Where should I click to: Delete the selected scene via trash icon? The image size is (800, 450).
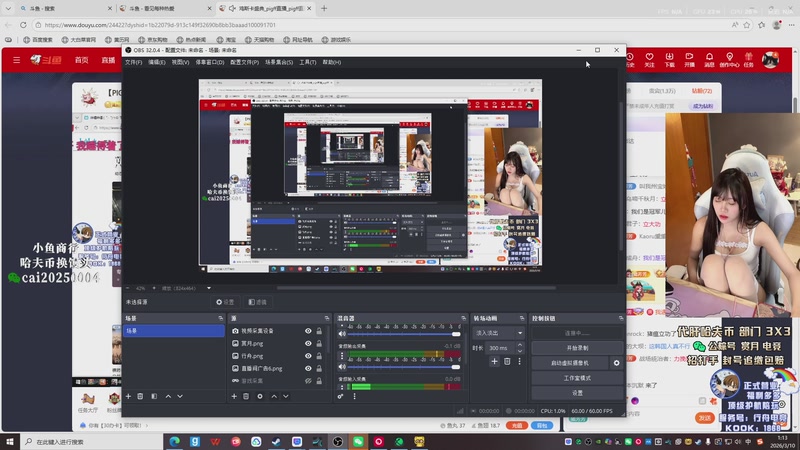[140, 396]
